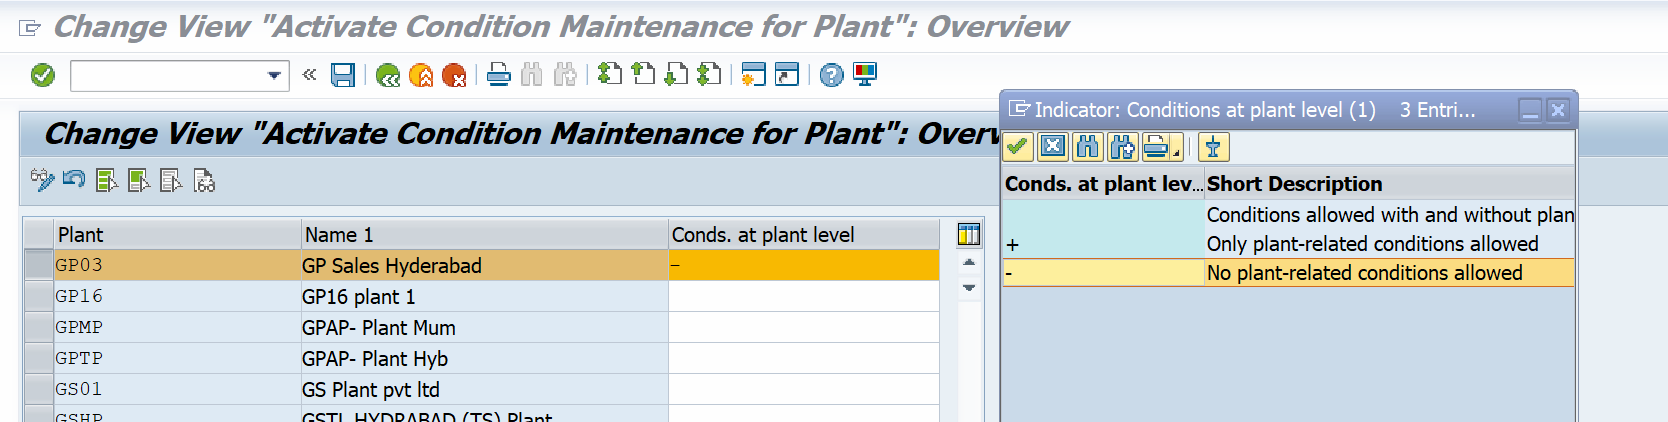Screen dimensions: 1668x422
Task: Choose 'Only plant-related conditions allowed' entry
Action: [1371, 244]
